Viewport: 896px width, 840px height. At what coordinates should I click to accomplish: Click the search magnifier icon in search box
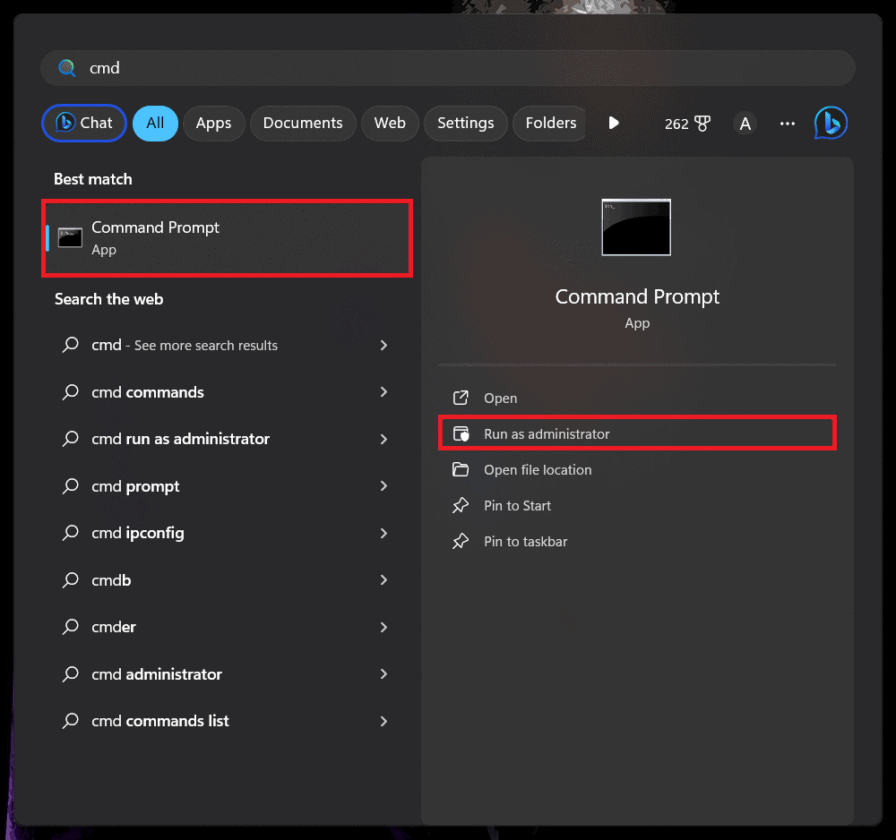[x=66, y=67]
